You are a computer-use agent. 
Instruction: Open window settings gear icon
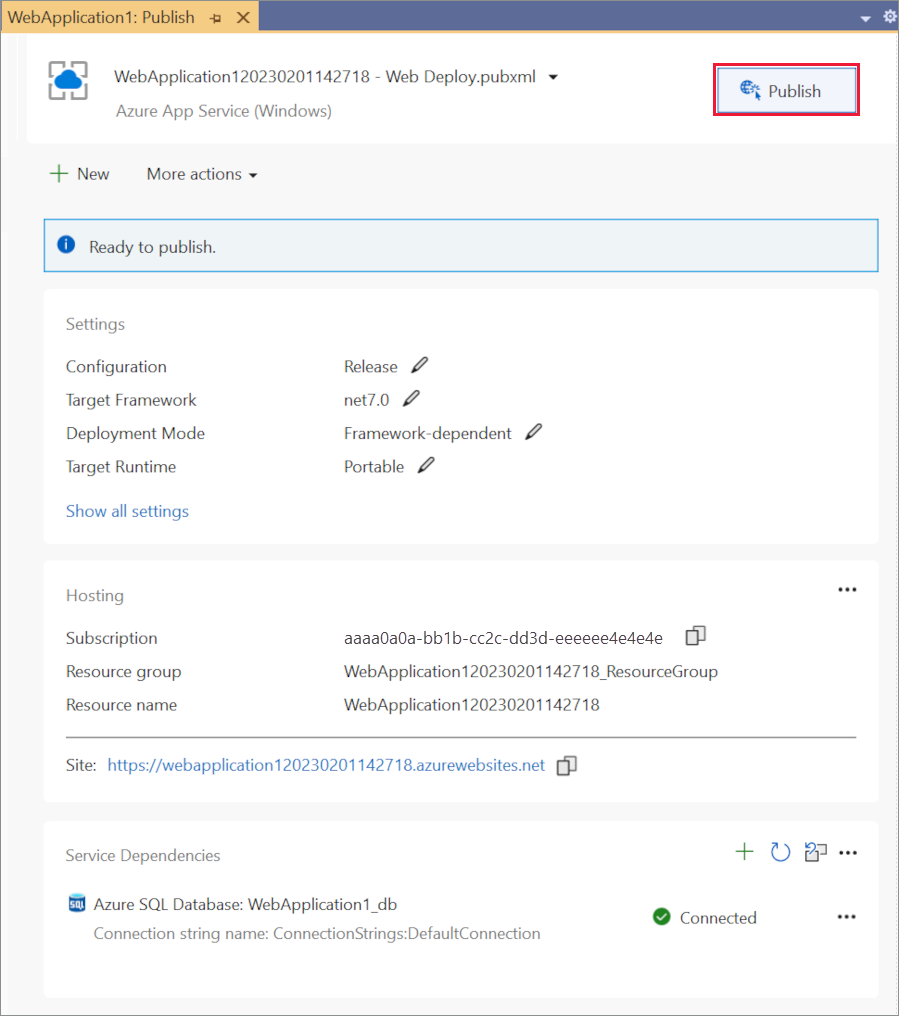[x=890, y=17]
